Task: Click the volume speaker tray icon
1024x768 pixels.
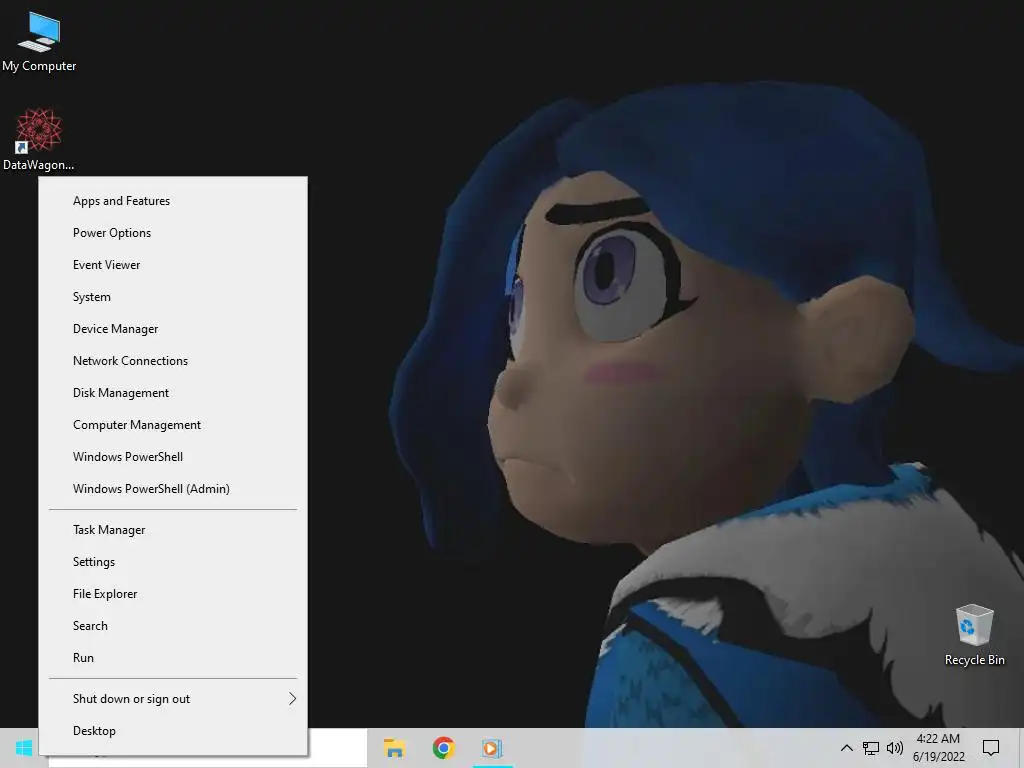Action: point(895,748)
